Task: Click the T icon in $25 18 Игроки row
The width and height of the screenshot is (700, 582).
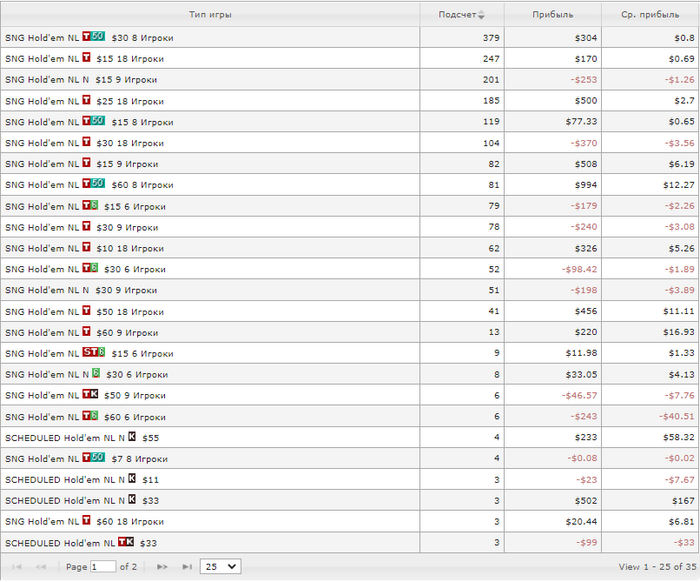Action: (86, 100)
